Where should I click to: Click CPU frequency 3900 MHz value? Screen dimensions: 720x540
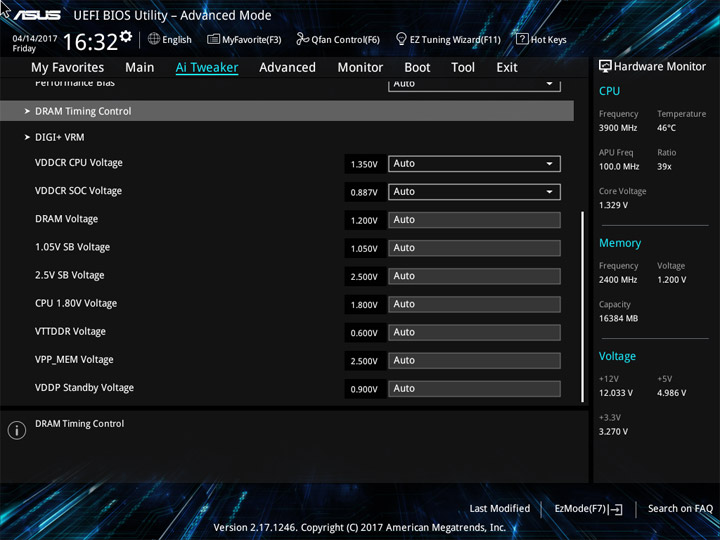coord(618,128)
